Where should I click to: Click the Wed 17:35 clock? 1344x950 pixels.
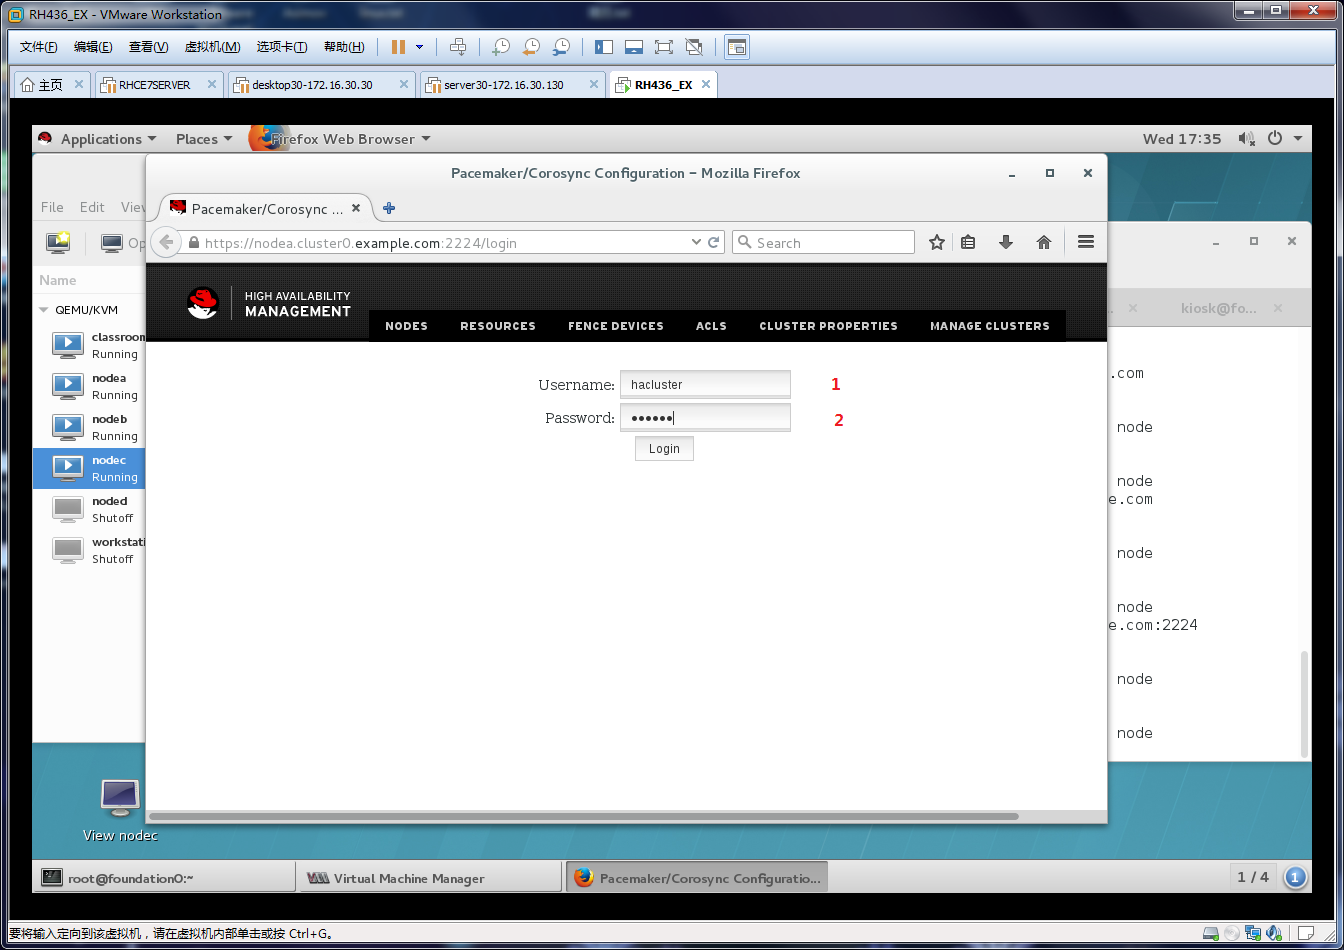pyautogui.click(x=1182, y=139)
